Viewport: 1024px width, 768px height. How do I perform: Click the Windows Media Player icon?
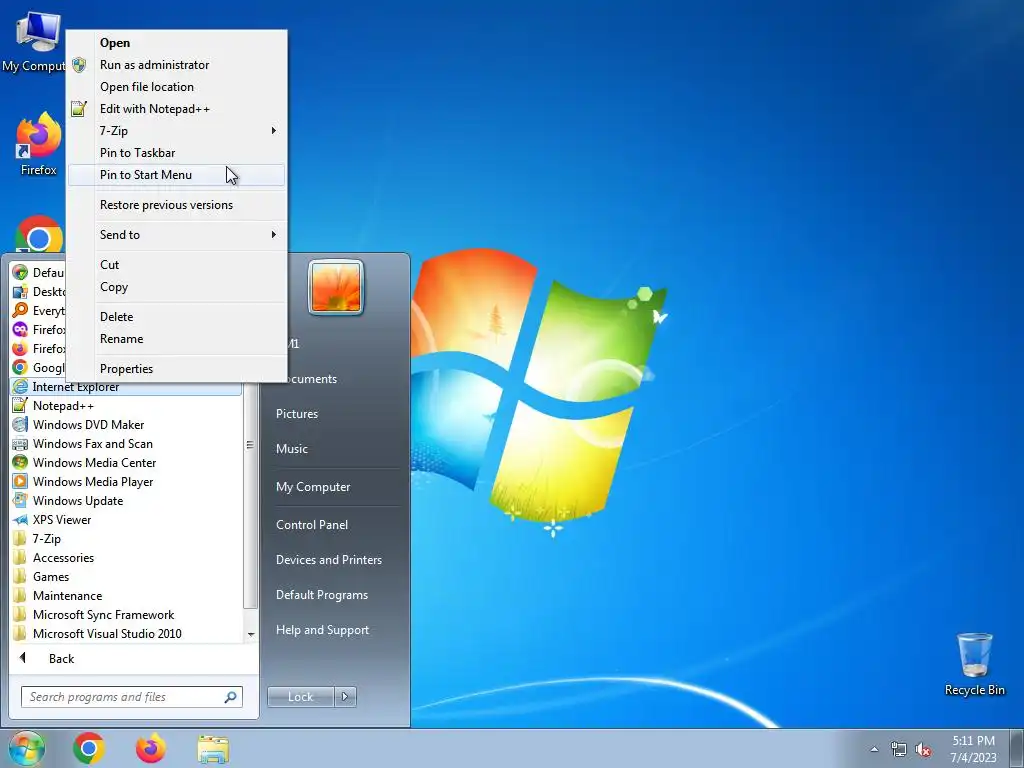click(20, 481)
